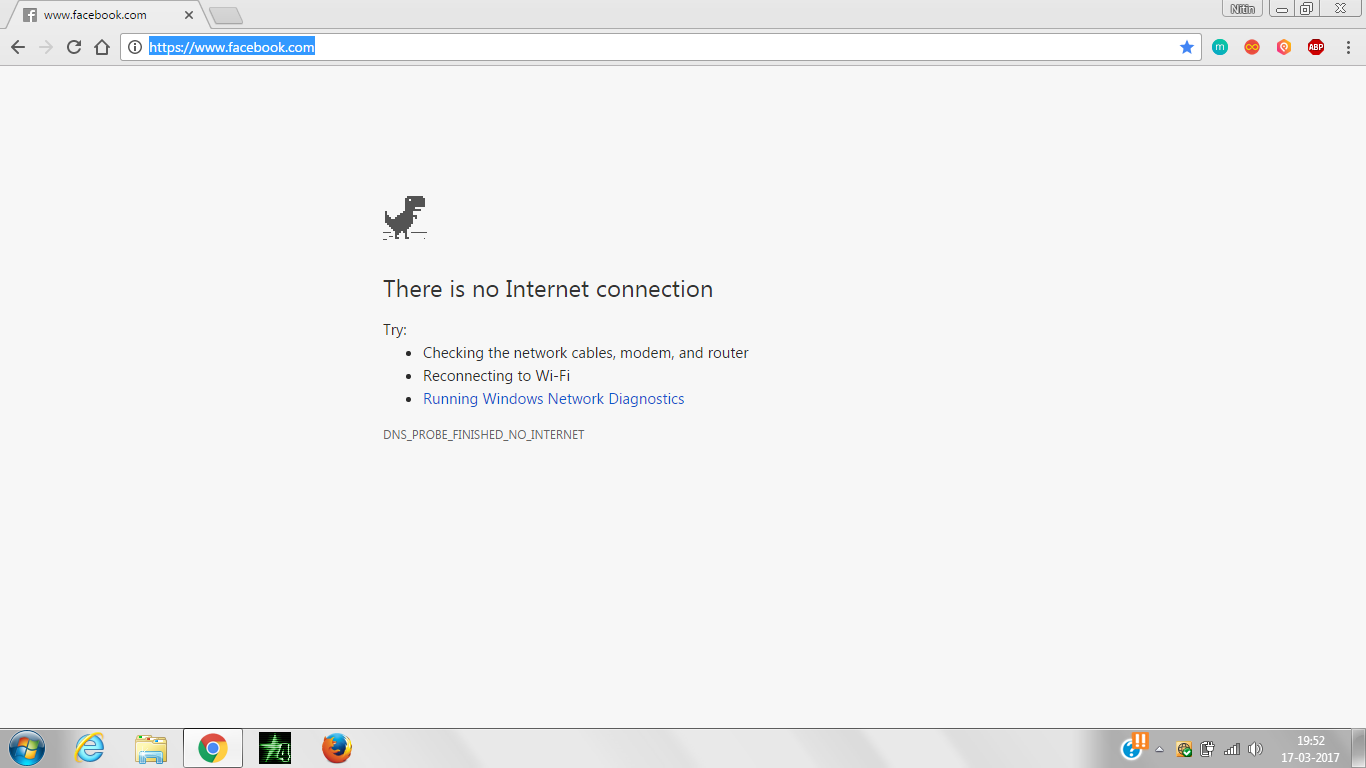Bookmark page with the blue star
The width and height of the screenshot is (1366, 768).
(x=1187, y=47)
